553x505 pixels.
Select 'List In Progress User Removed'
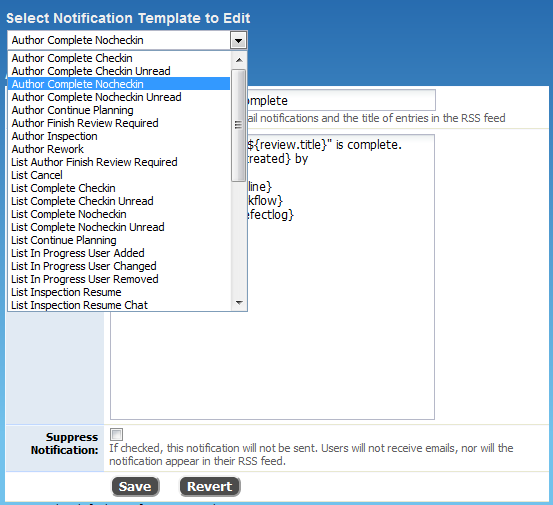120,279
